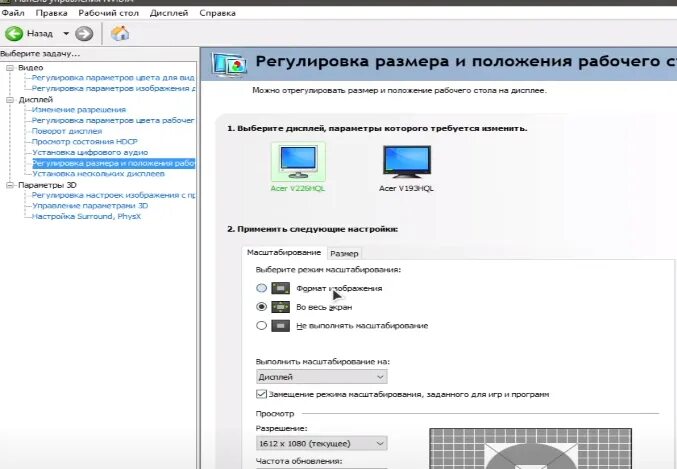Open the Выполнить масштабирование на dropdown
The image size is (677, 469).
pos(321,377)
